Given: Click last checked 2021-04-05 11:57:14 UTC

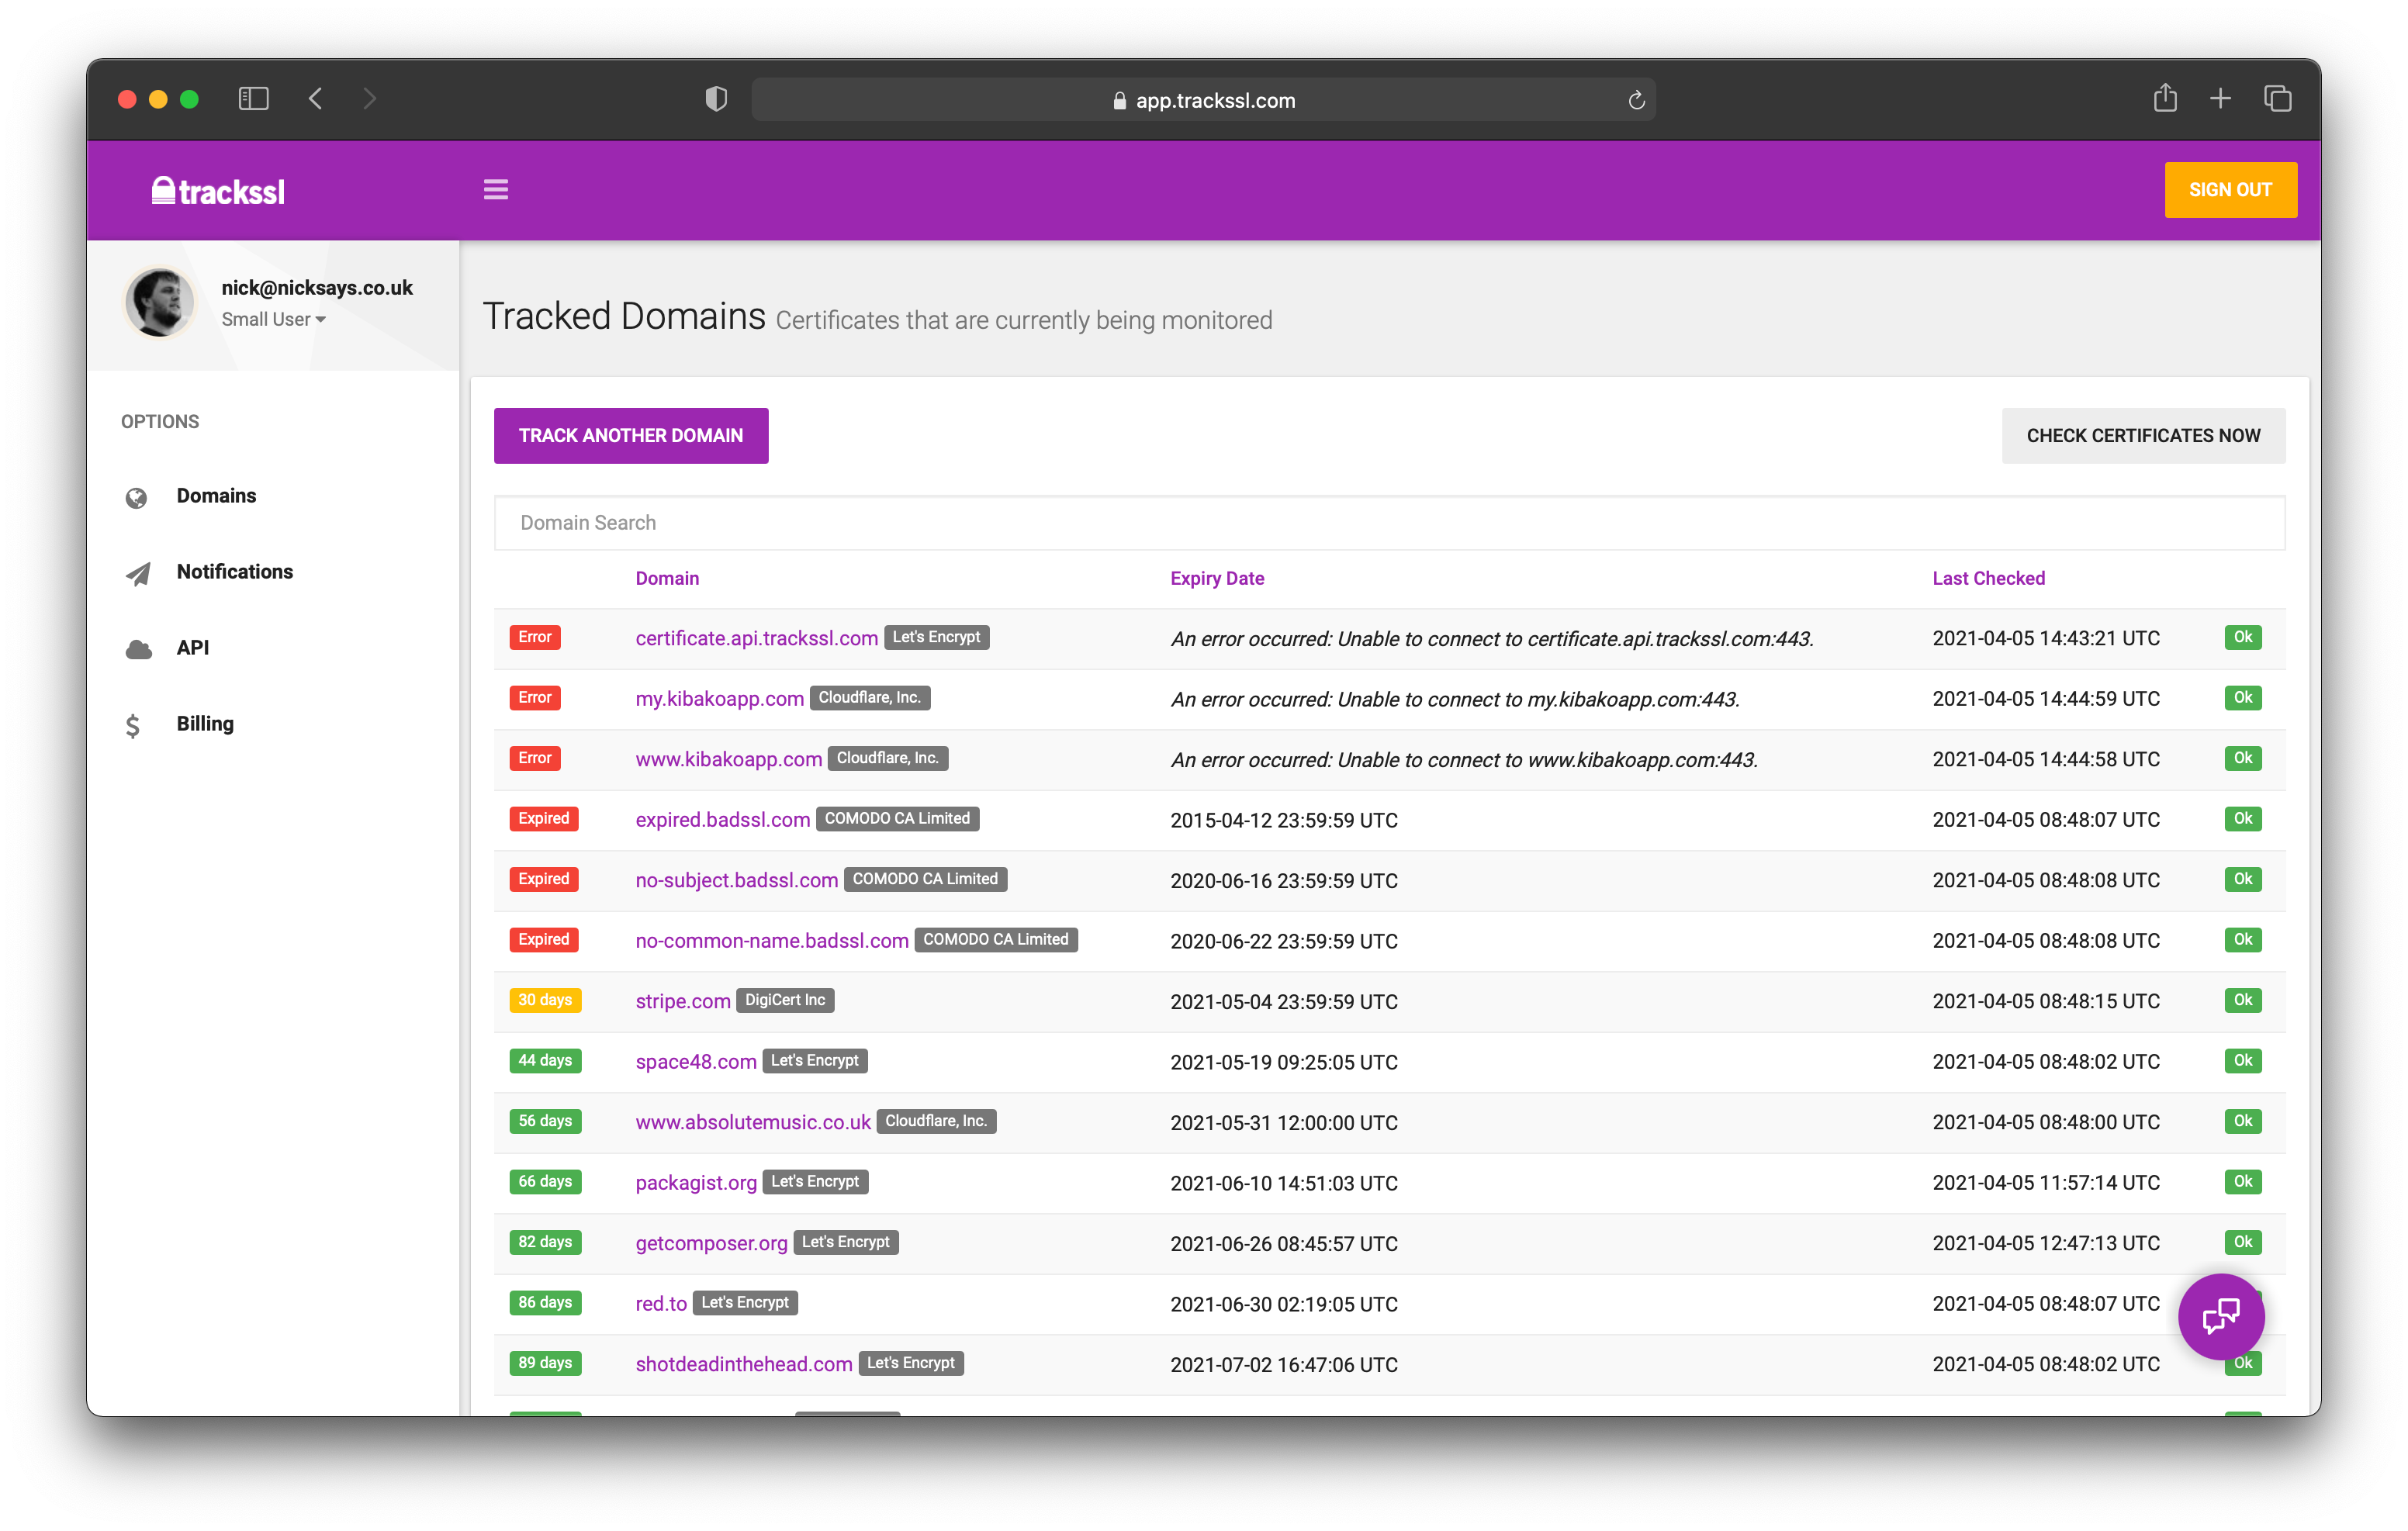Looking at the screenshot, I should coord(2045,1182).
